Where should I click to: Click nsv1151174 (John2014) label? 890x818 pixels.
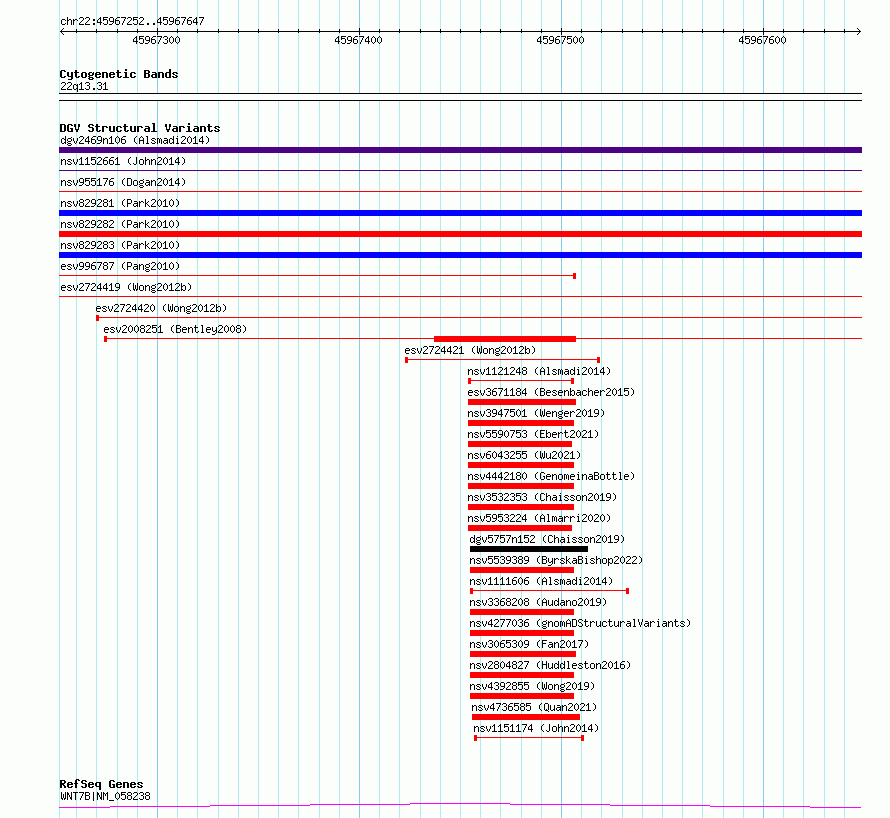click(x=536, y=728)
